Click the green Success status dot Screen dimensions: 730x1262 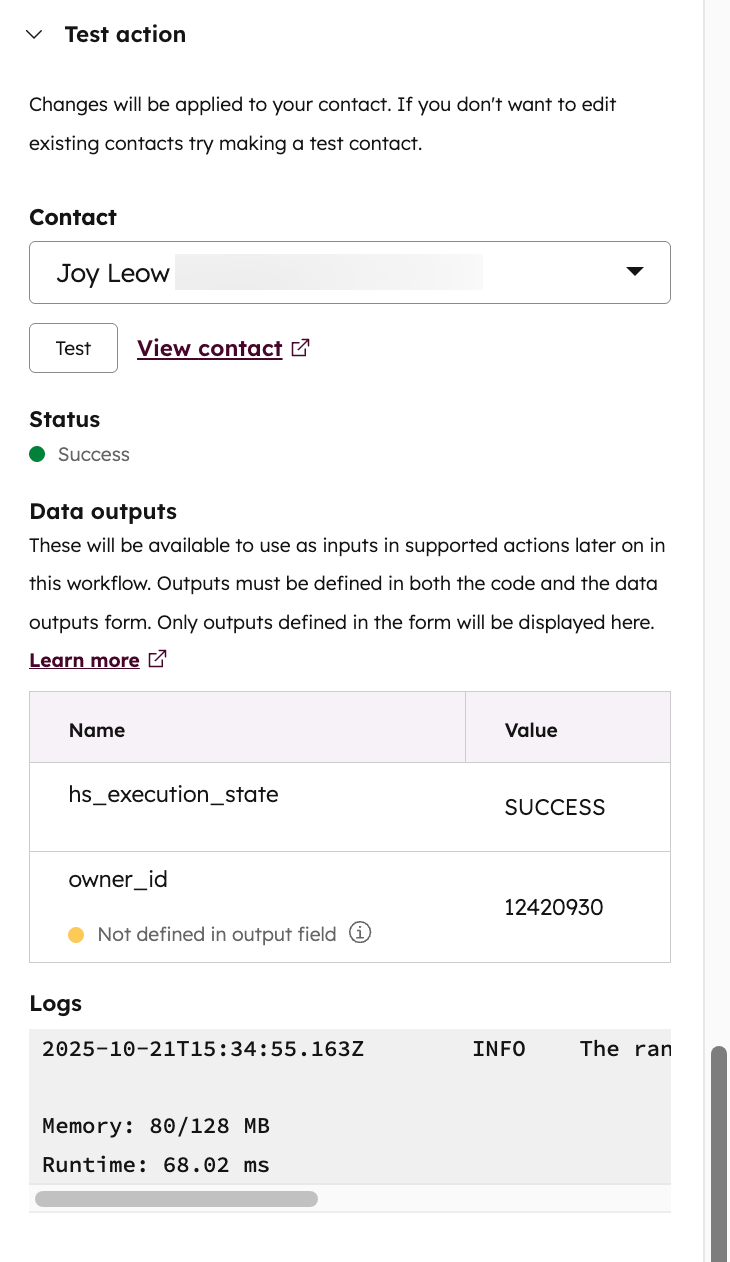(38, 454)
